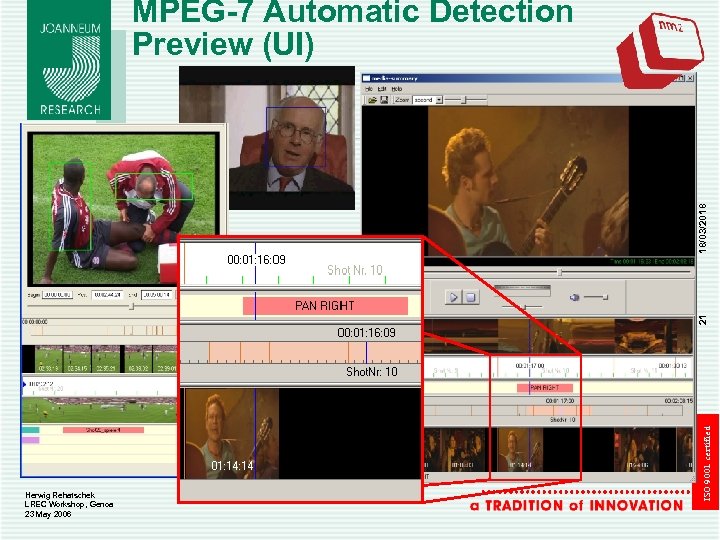This screenshot has width=720, height=540.
Task: Click the speaker volume icon
Action: click(x=574, y=298)
